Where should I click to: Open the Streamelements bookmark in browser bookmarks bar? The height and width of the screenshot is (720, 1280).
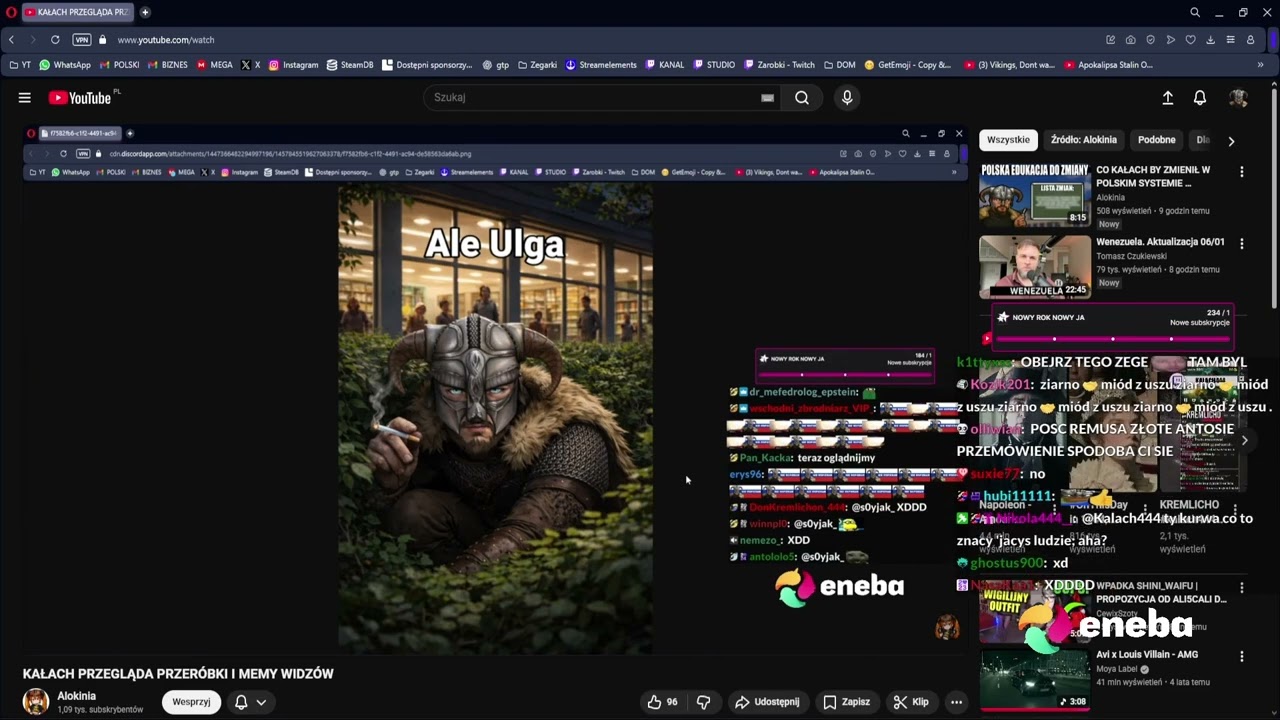tap(601, 65)
